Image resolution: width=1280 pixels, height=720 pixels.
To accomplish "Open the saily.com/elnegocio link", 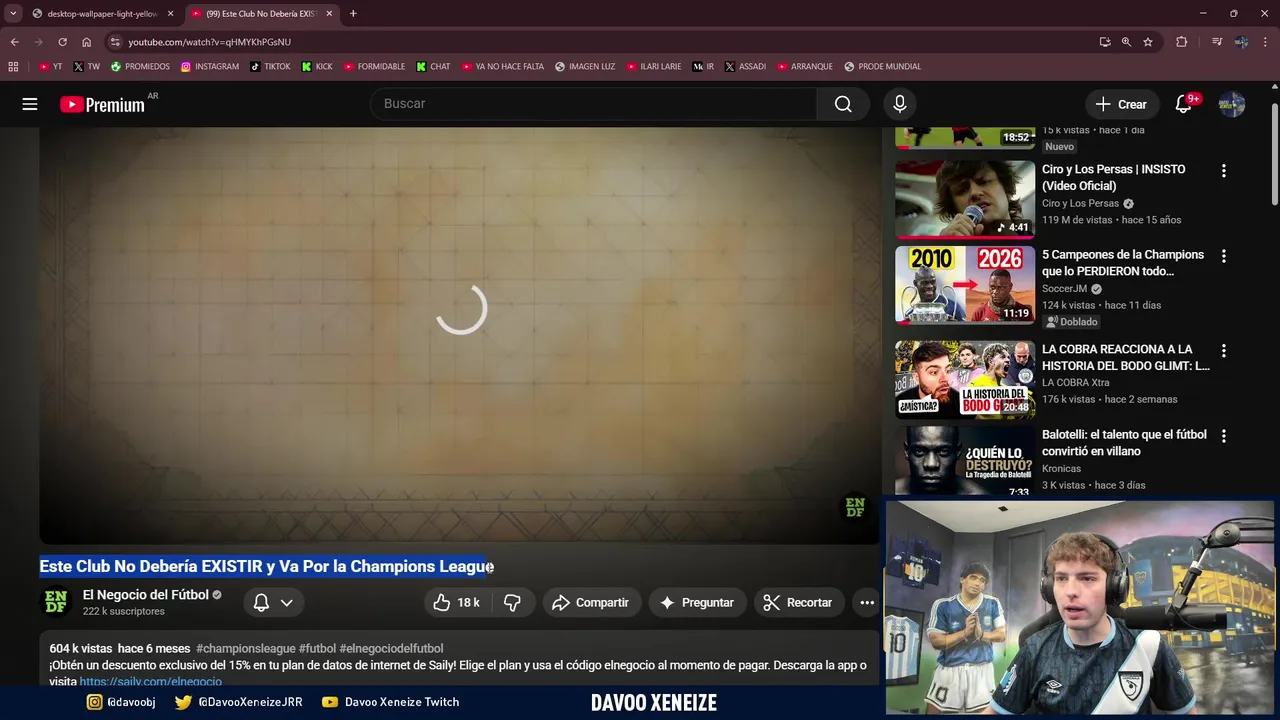I will coord(151,681).
